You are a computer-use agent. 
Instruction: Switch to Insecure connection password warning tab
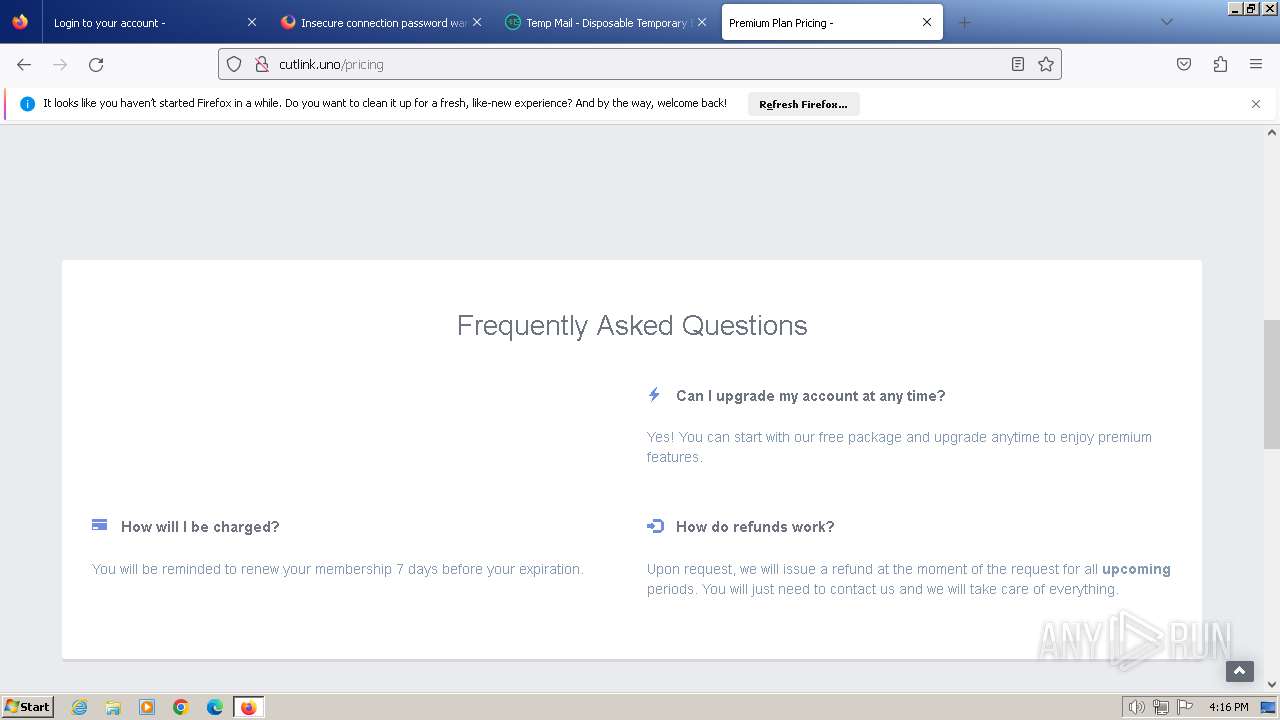point(381,22)
